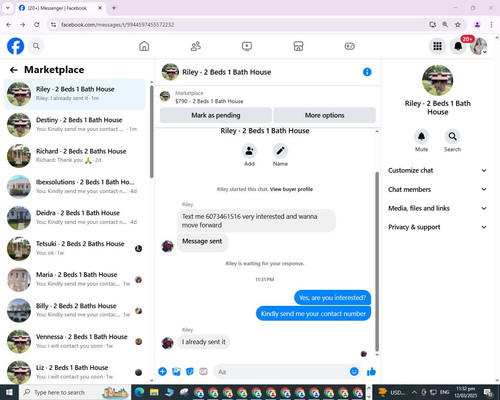Expand Chat members section
Screen dimensions: 500x400
(437, 189)
